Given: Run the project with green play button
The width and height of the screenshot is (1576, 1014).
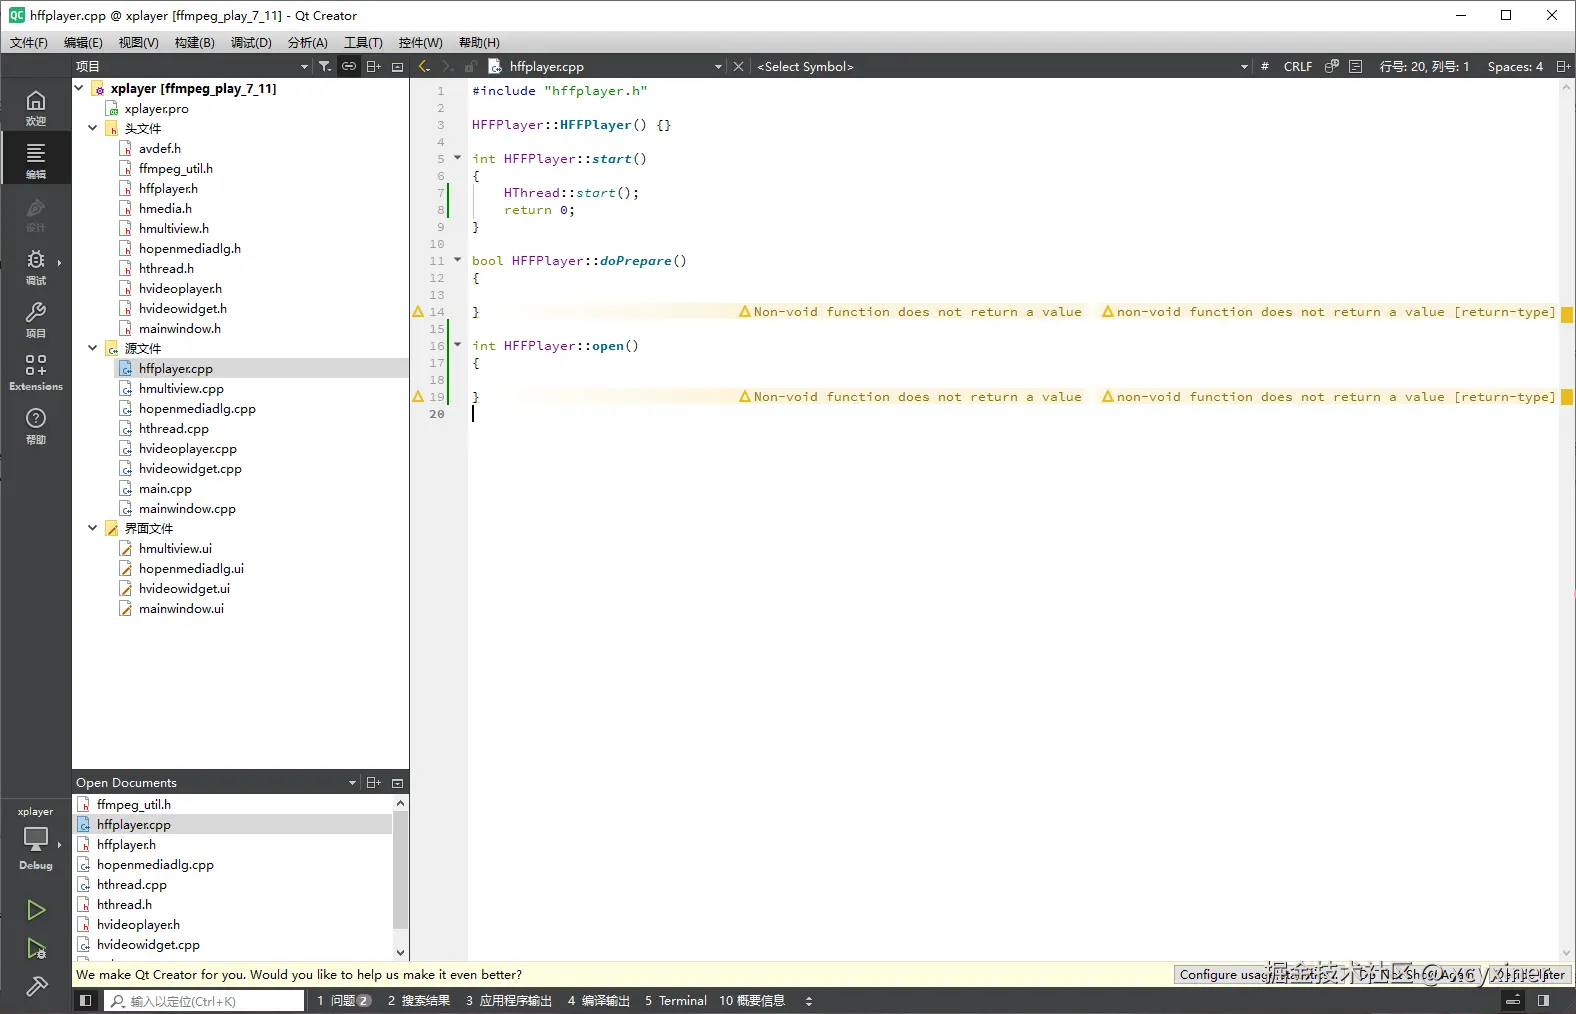Looking at the screenshot, I should 36,909.
